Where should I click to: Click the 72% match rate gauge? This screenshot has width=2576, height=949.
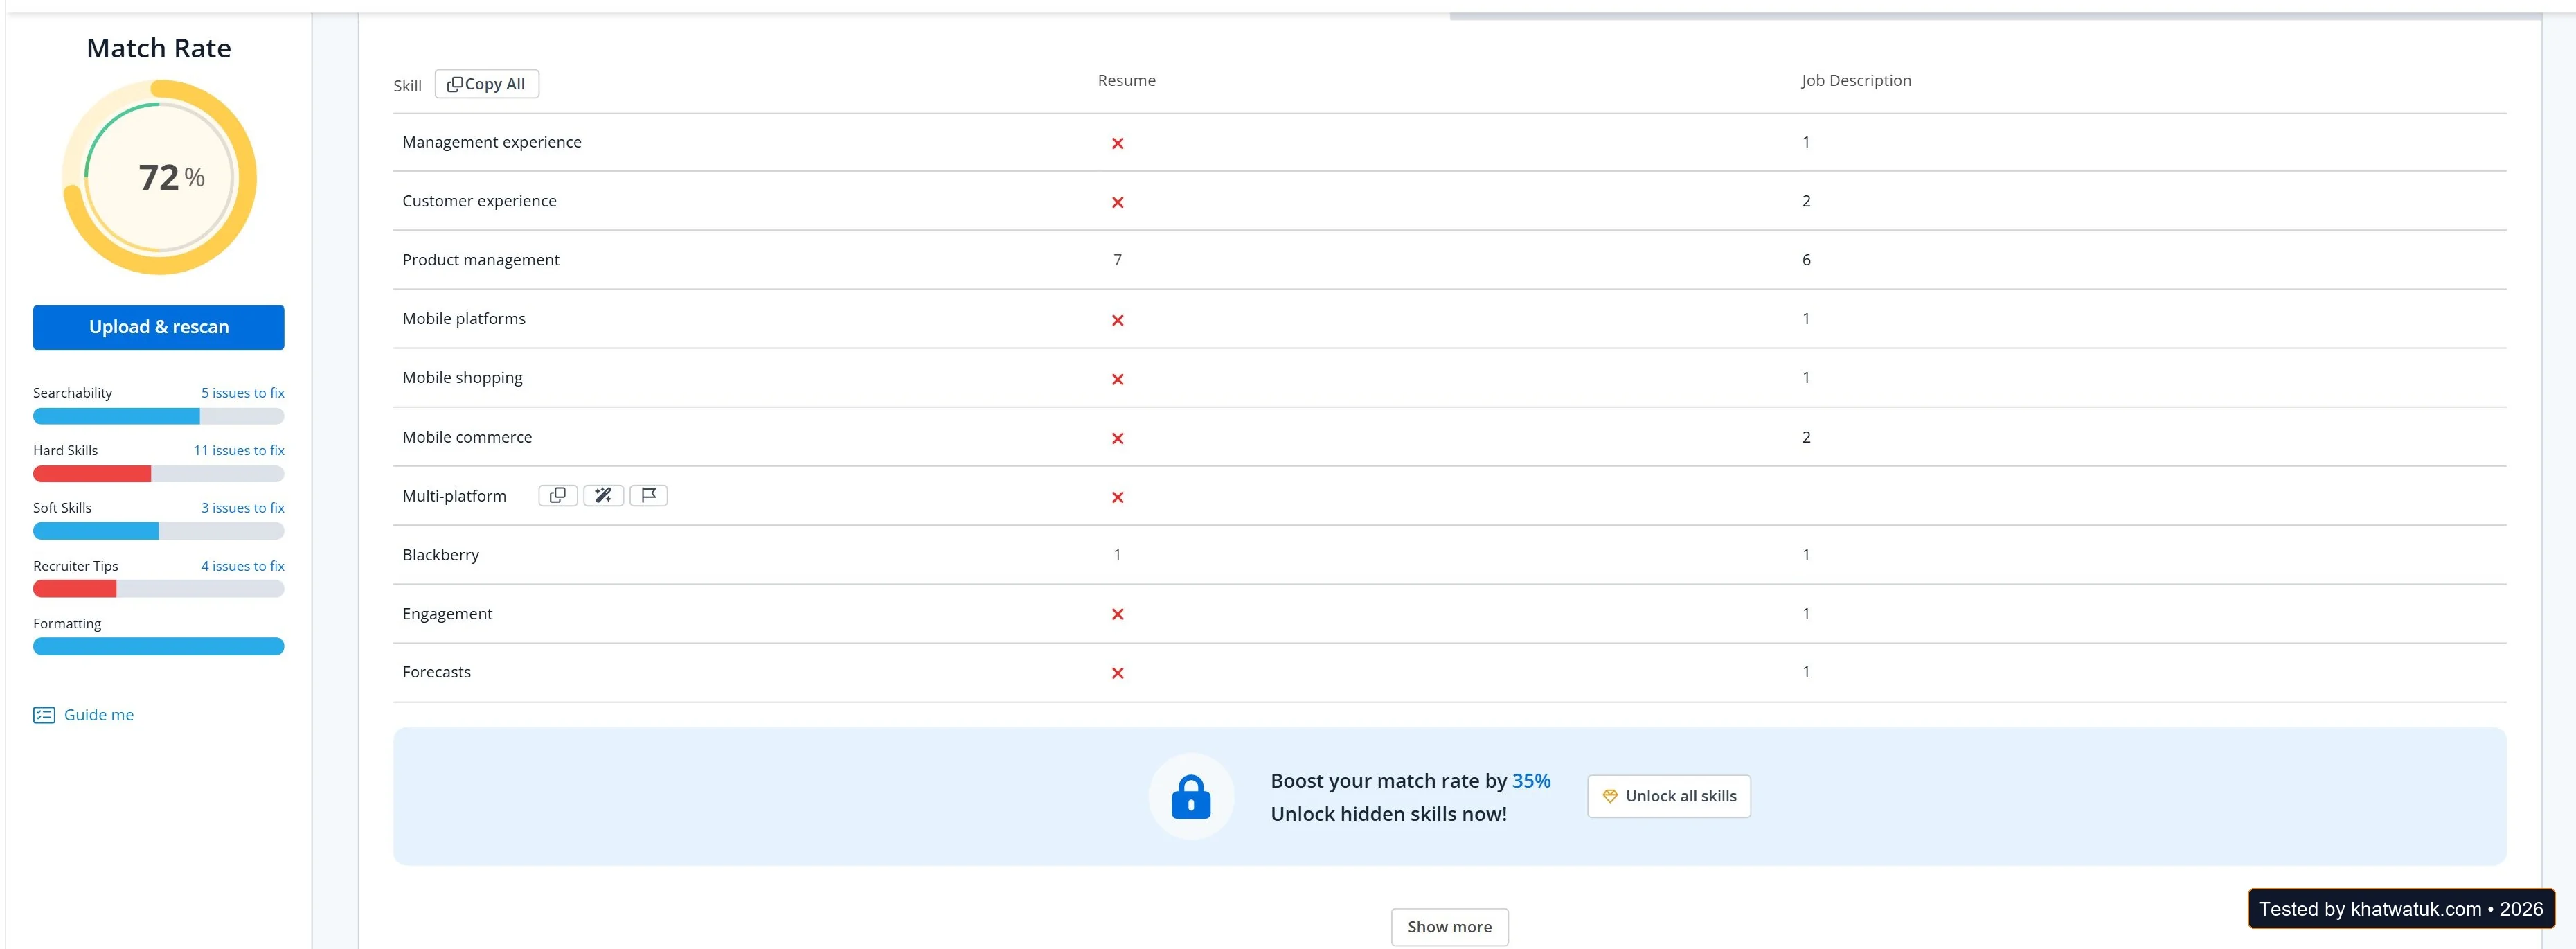(x=159, y=177)
